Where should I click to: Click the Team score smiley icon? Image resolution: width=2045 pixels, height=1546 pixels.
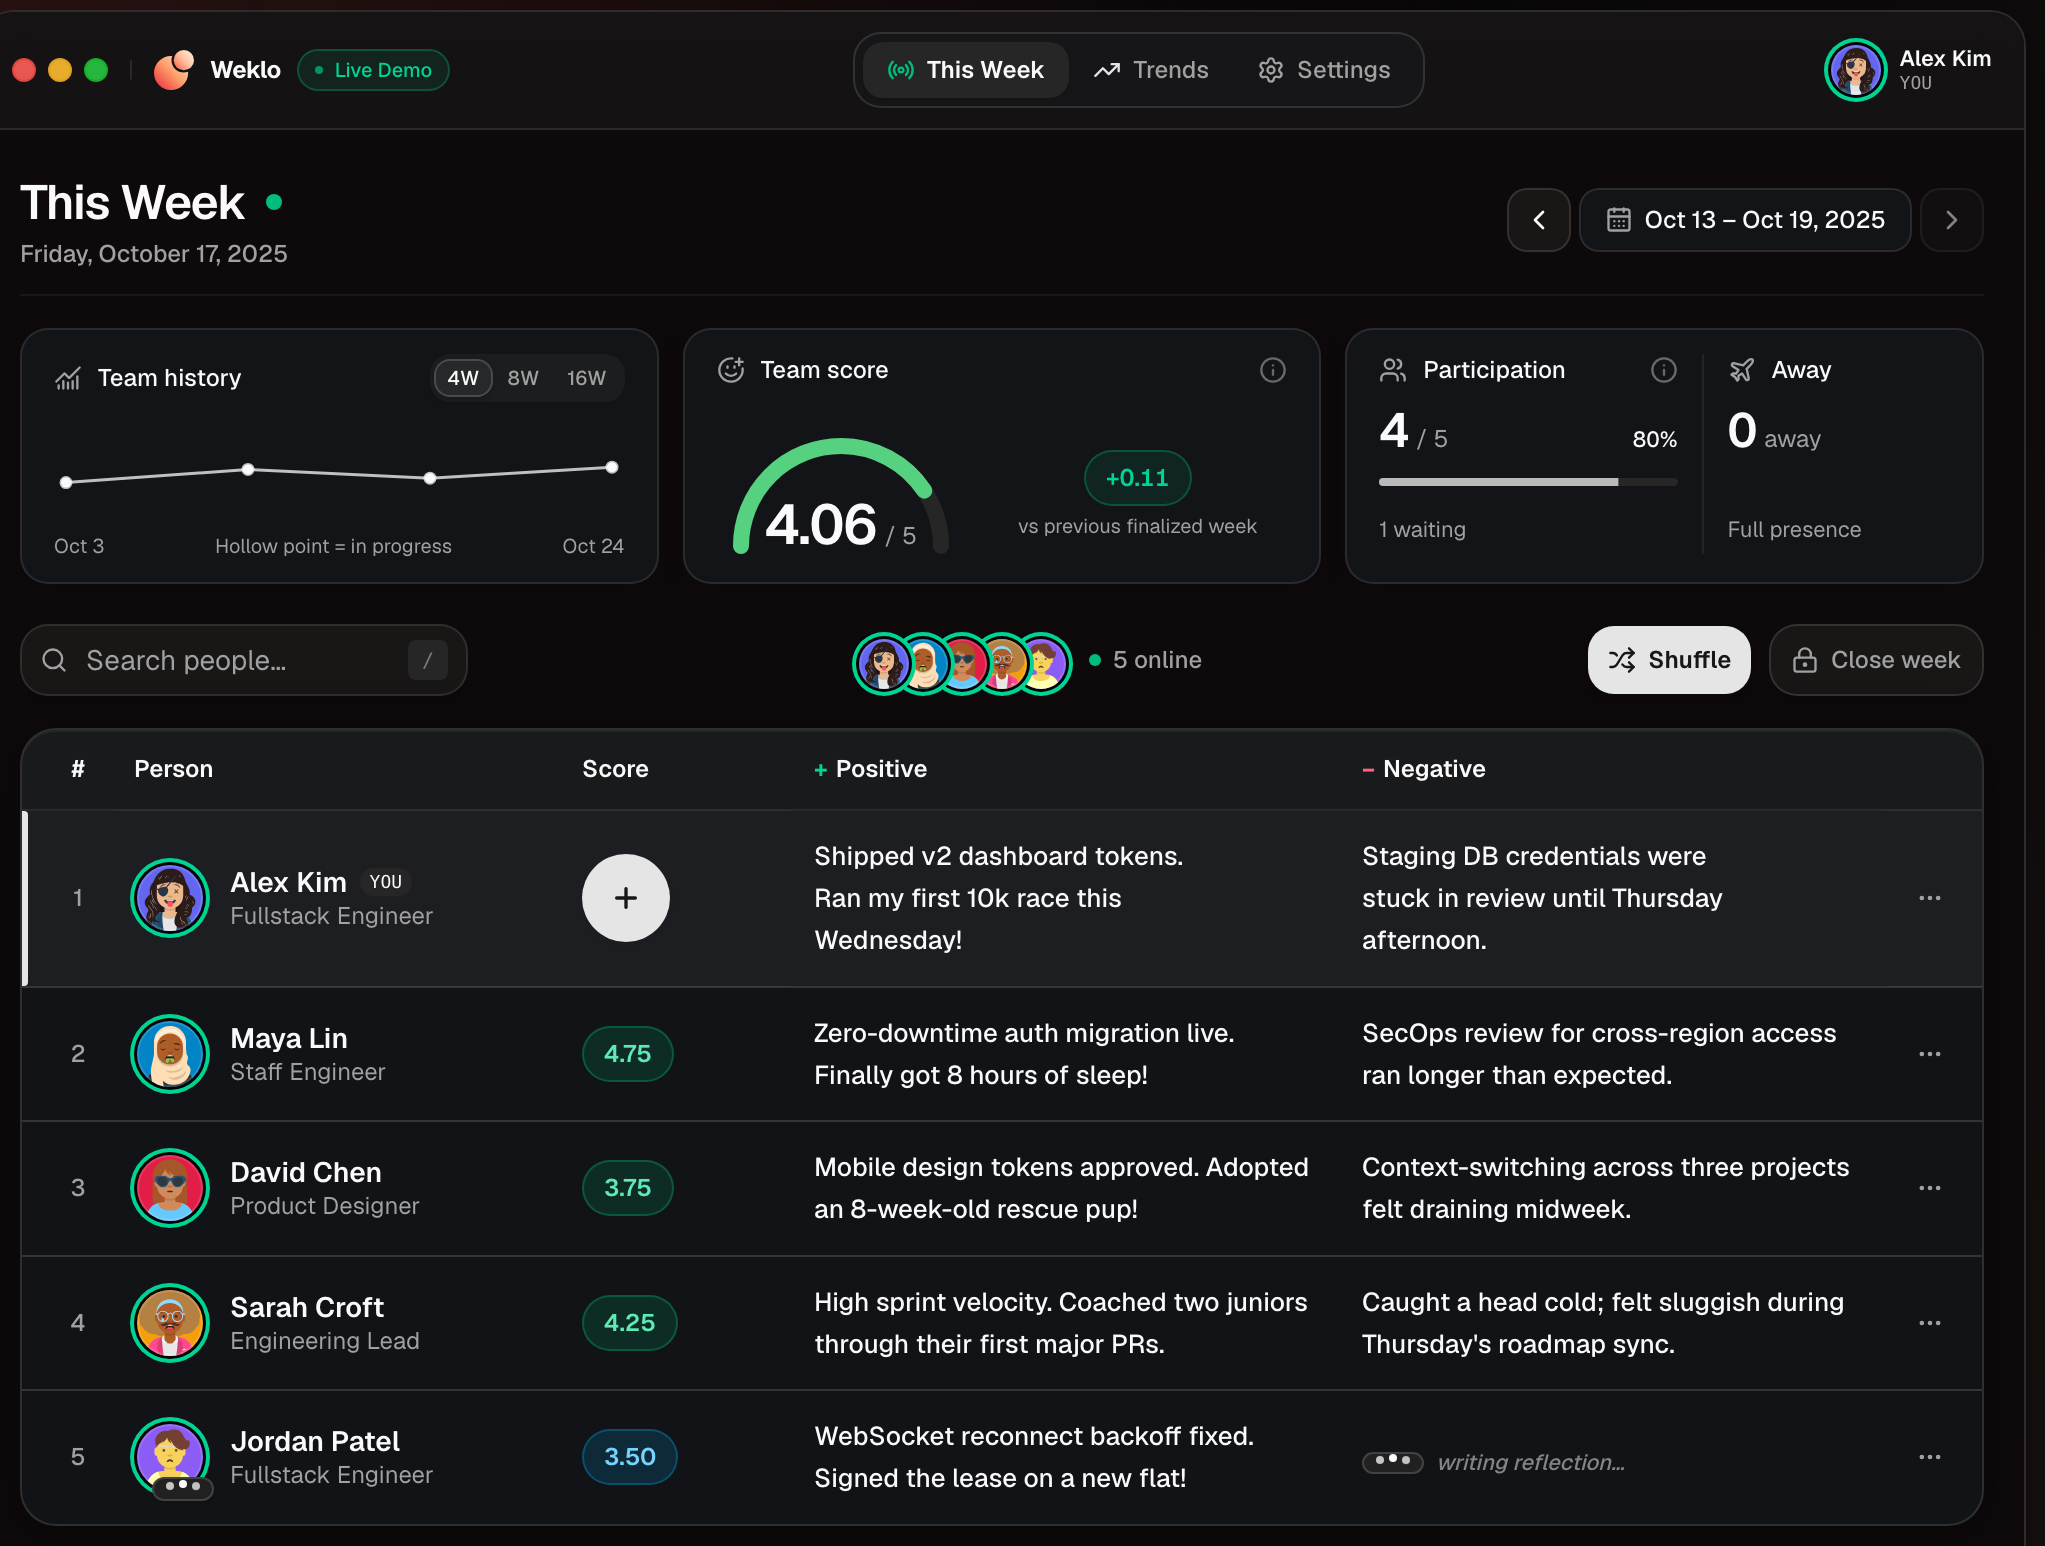(731, 370)
